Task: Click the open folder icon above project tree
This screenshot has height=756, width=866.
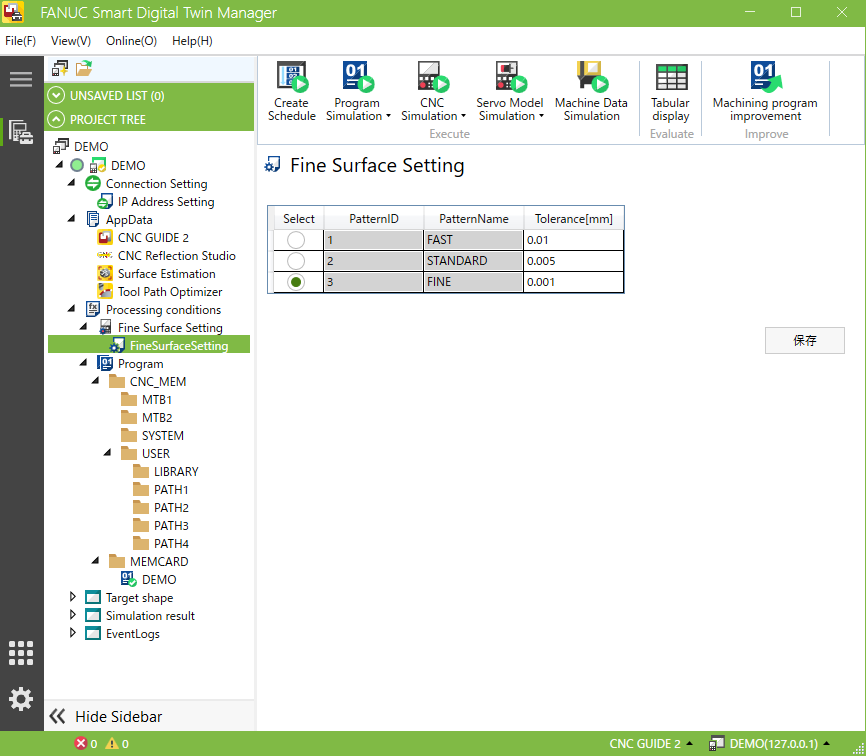Action: tap(84, 68)
